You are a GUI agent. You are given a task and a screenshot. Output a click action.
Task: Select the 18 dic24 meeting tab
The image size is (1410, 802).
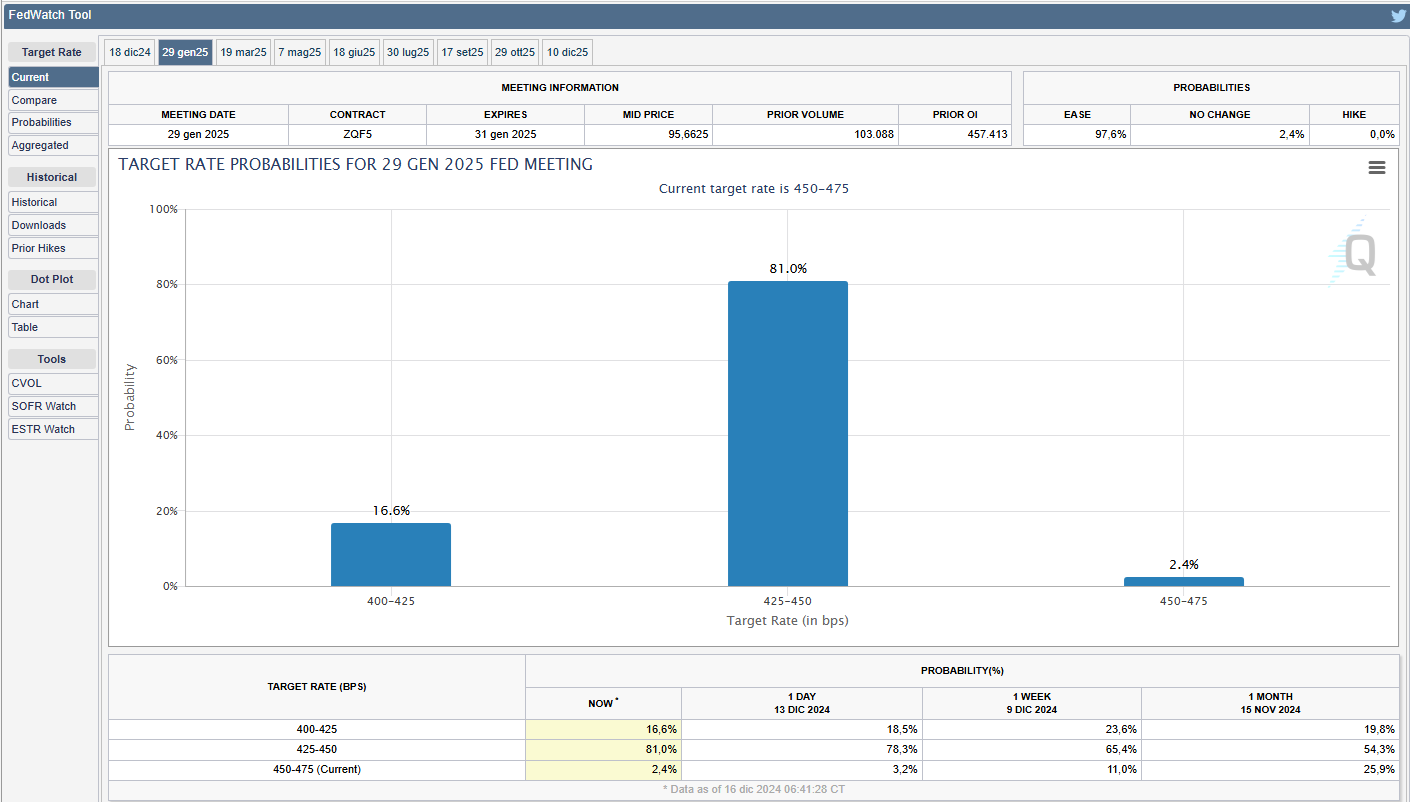tap(130, 52)
